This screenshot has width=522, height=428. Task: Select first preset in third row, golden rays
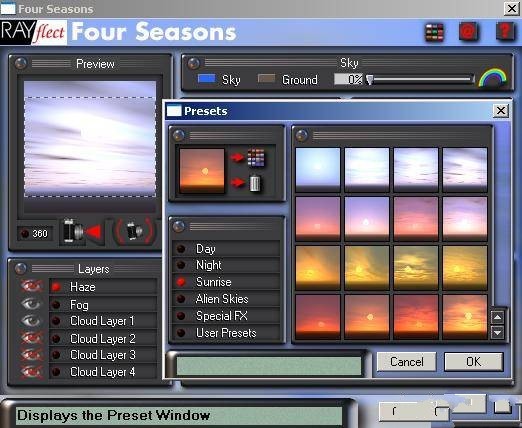tap(318, 268)
